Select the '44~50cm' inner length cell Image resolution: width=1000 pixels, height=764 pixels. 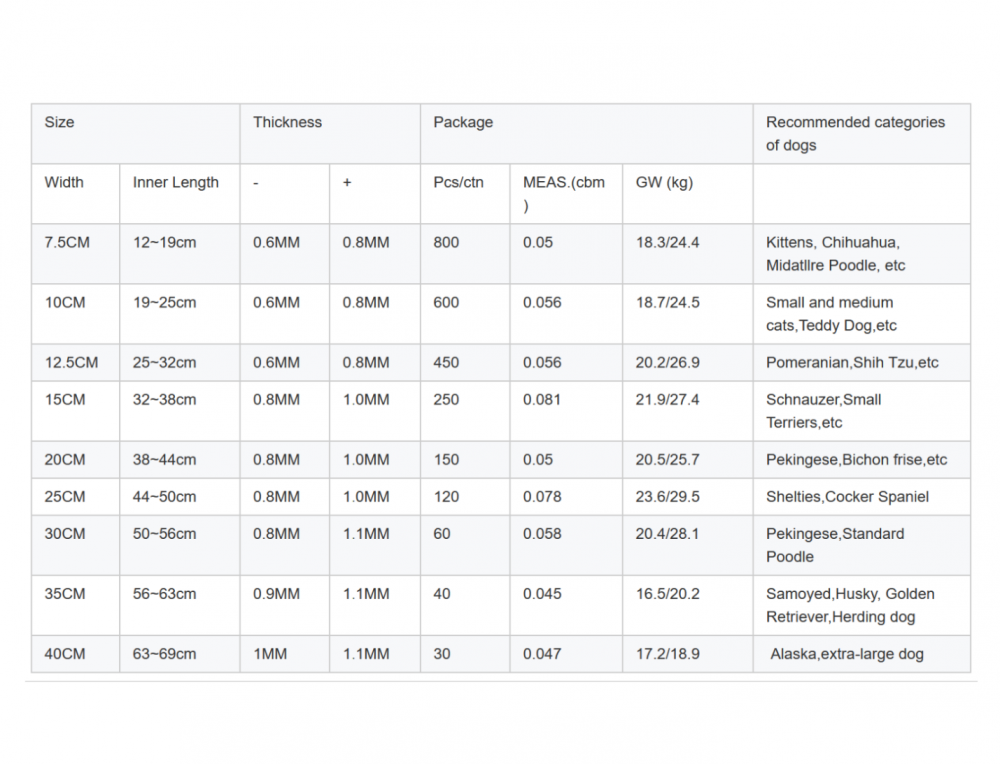click(180, 497)
